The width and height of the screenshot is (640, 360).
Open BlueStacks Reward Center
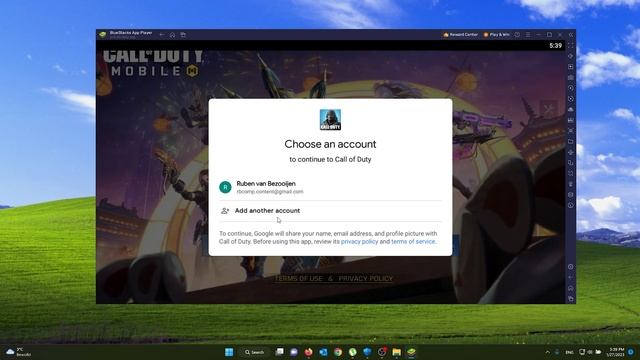coord(460,35)
